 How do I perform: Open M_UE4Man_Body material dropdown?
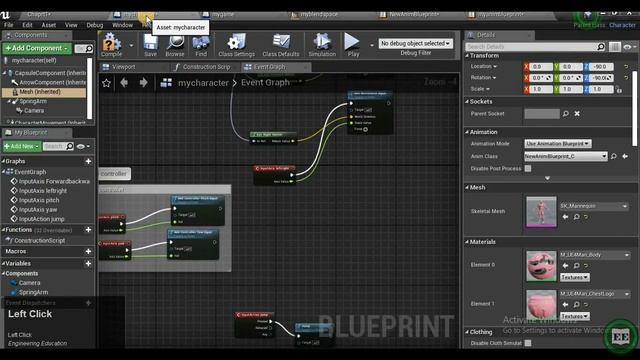point(594,255)
